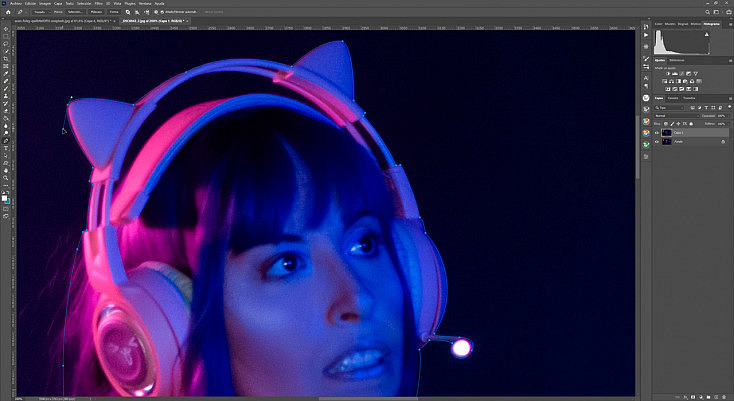
Task: Open the layer filter Tipo dropdown
Action: click(x=669, y=108)
